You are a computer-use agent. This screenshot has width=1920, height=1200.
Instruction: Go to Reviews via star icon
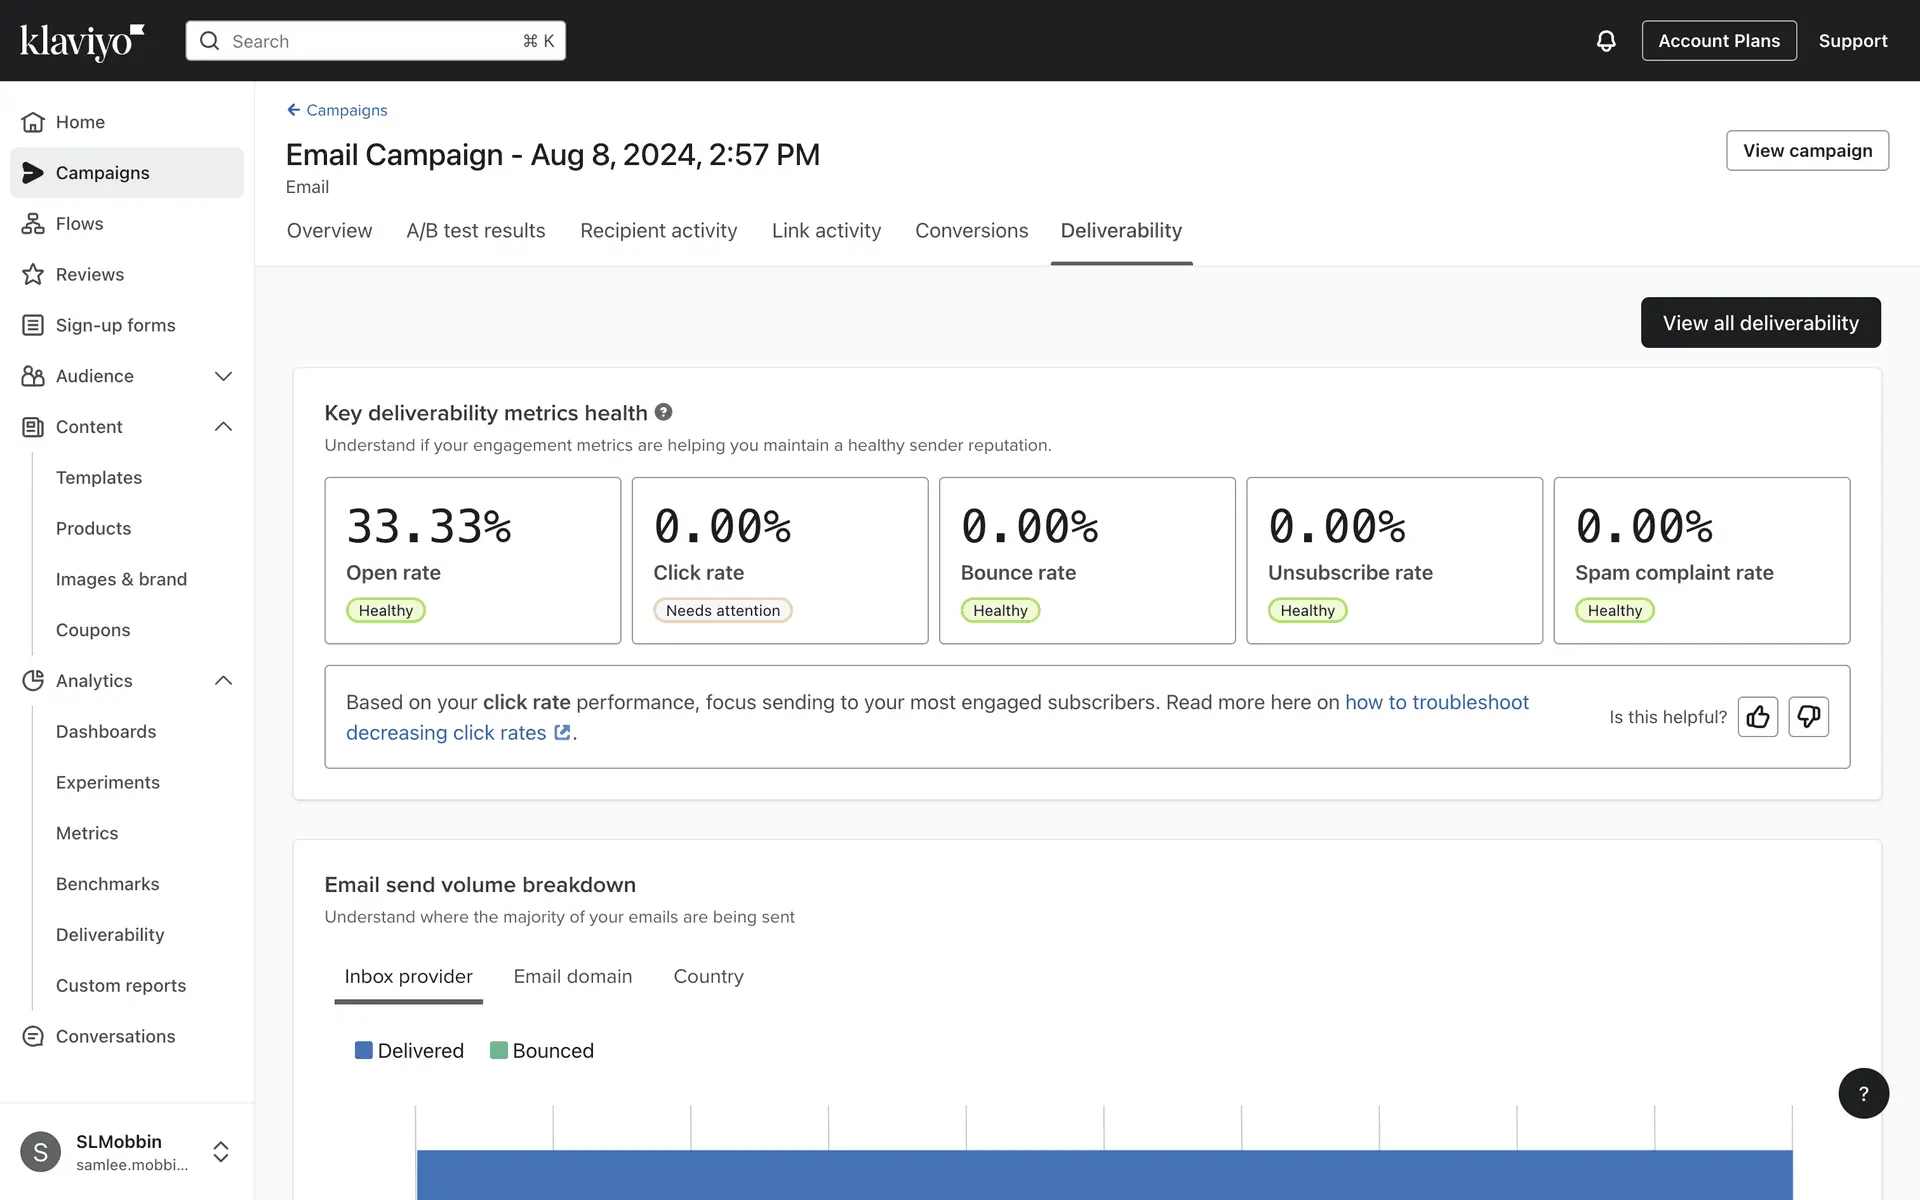coord(33,274)
